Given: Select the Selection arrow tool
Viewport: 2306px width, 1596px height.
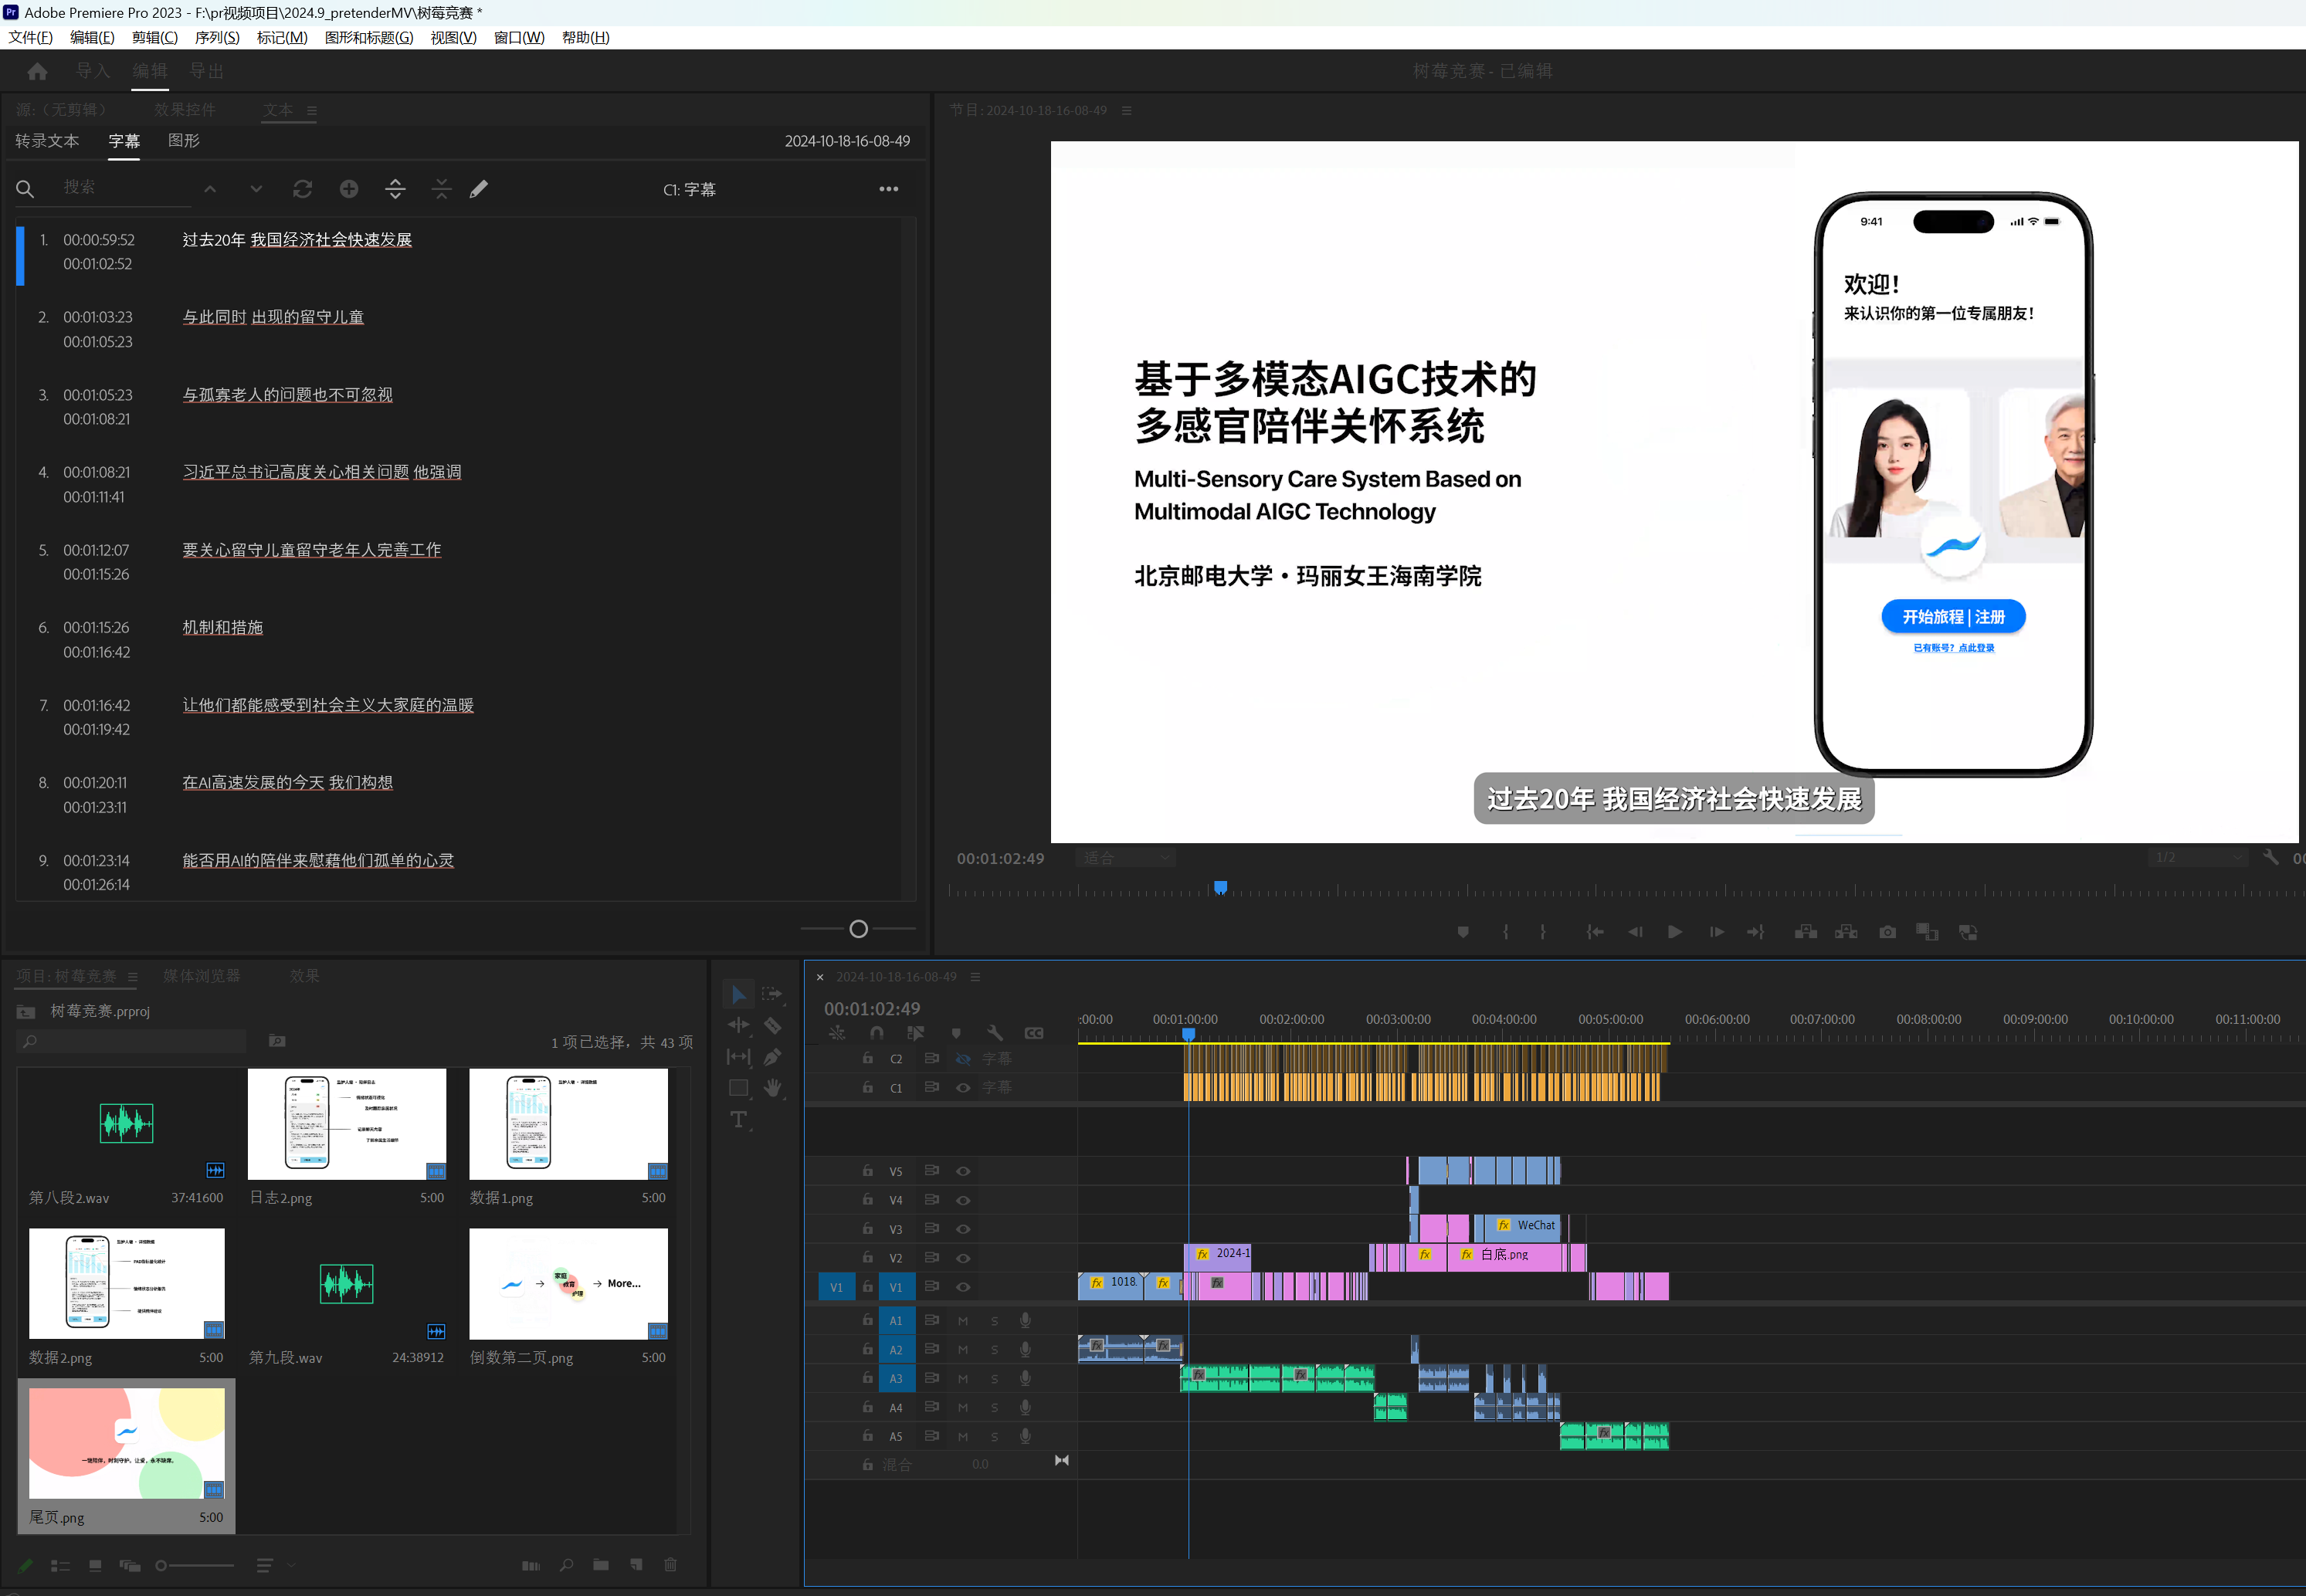Looking at the screenshot, I should 738,994.
